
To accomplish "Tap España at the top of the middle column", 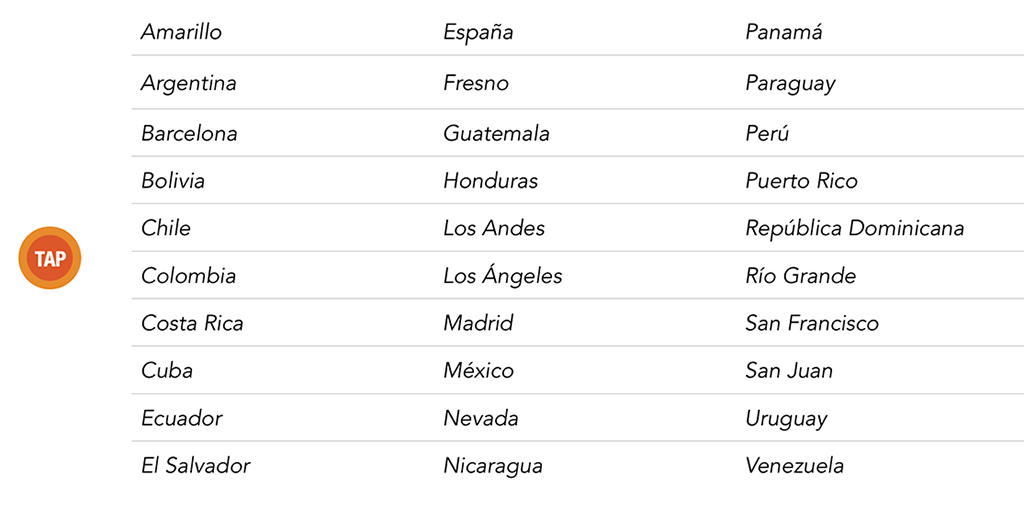I will (x=478, y=32).
